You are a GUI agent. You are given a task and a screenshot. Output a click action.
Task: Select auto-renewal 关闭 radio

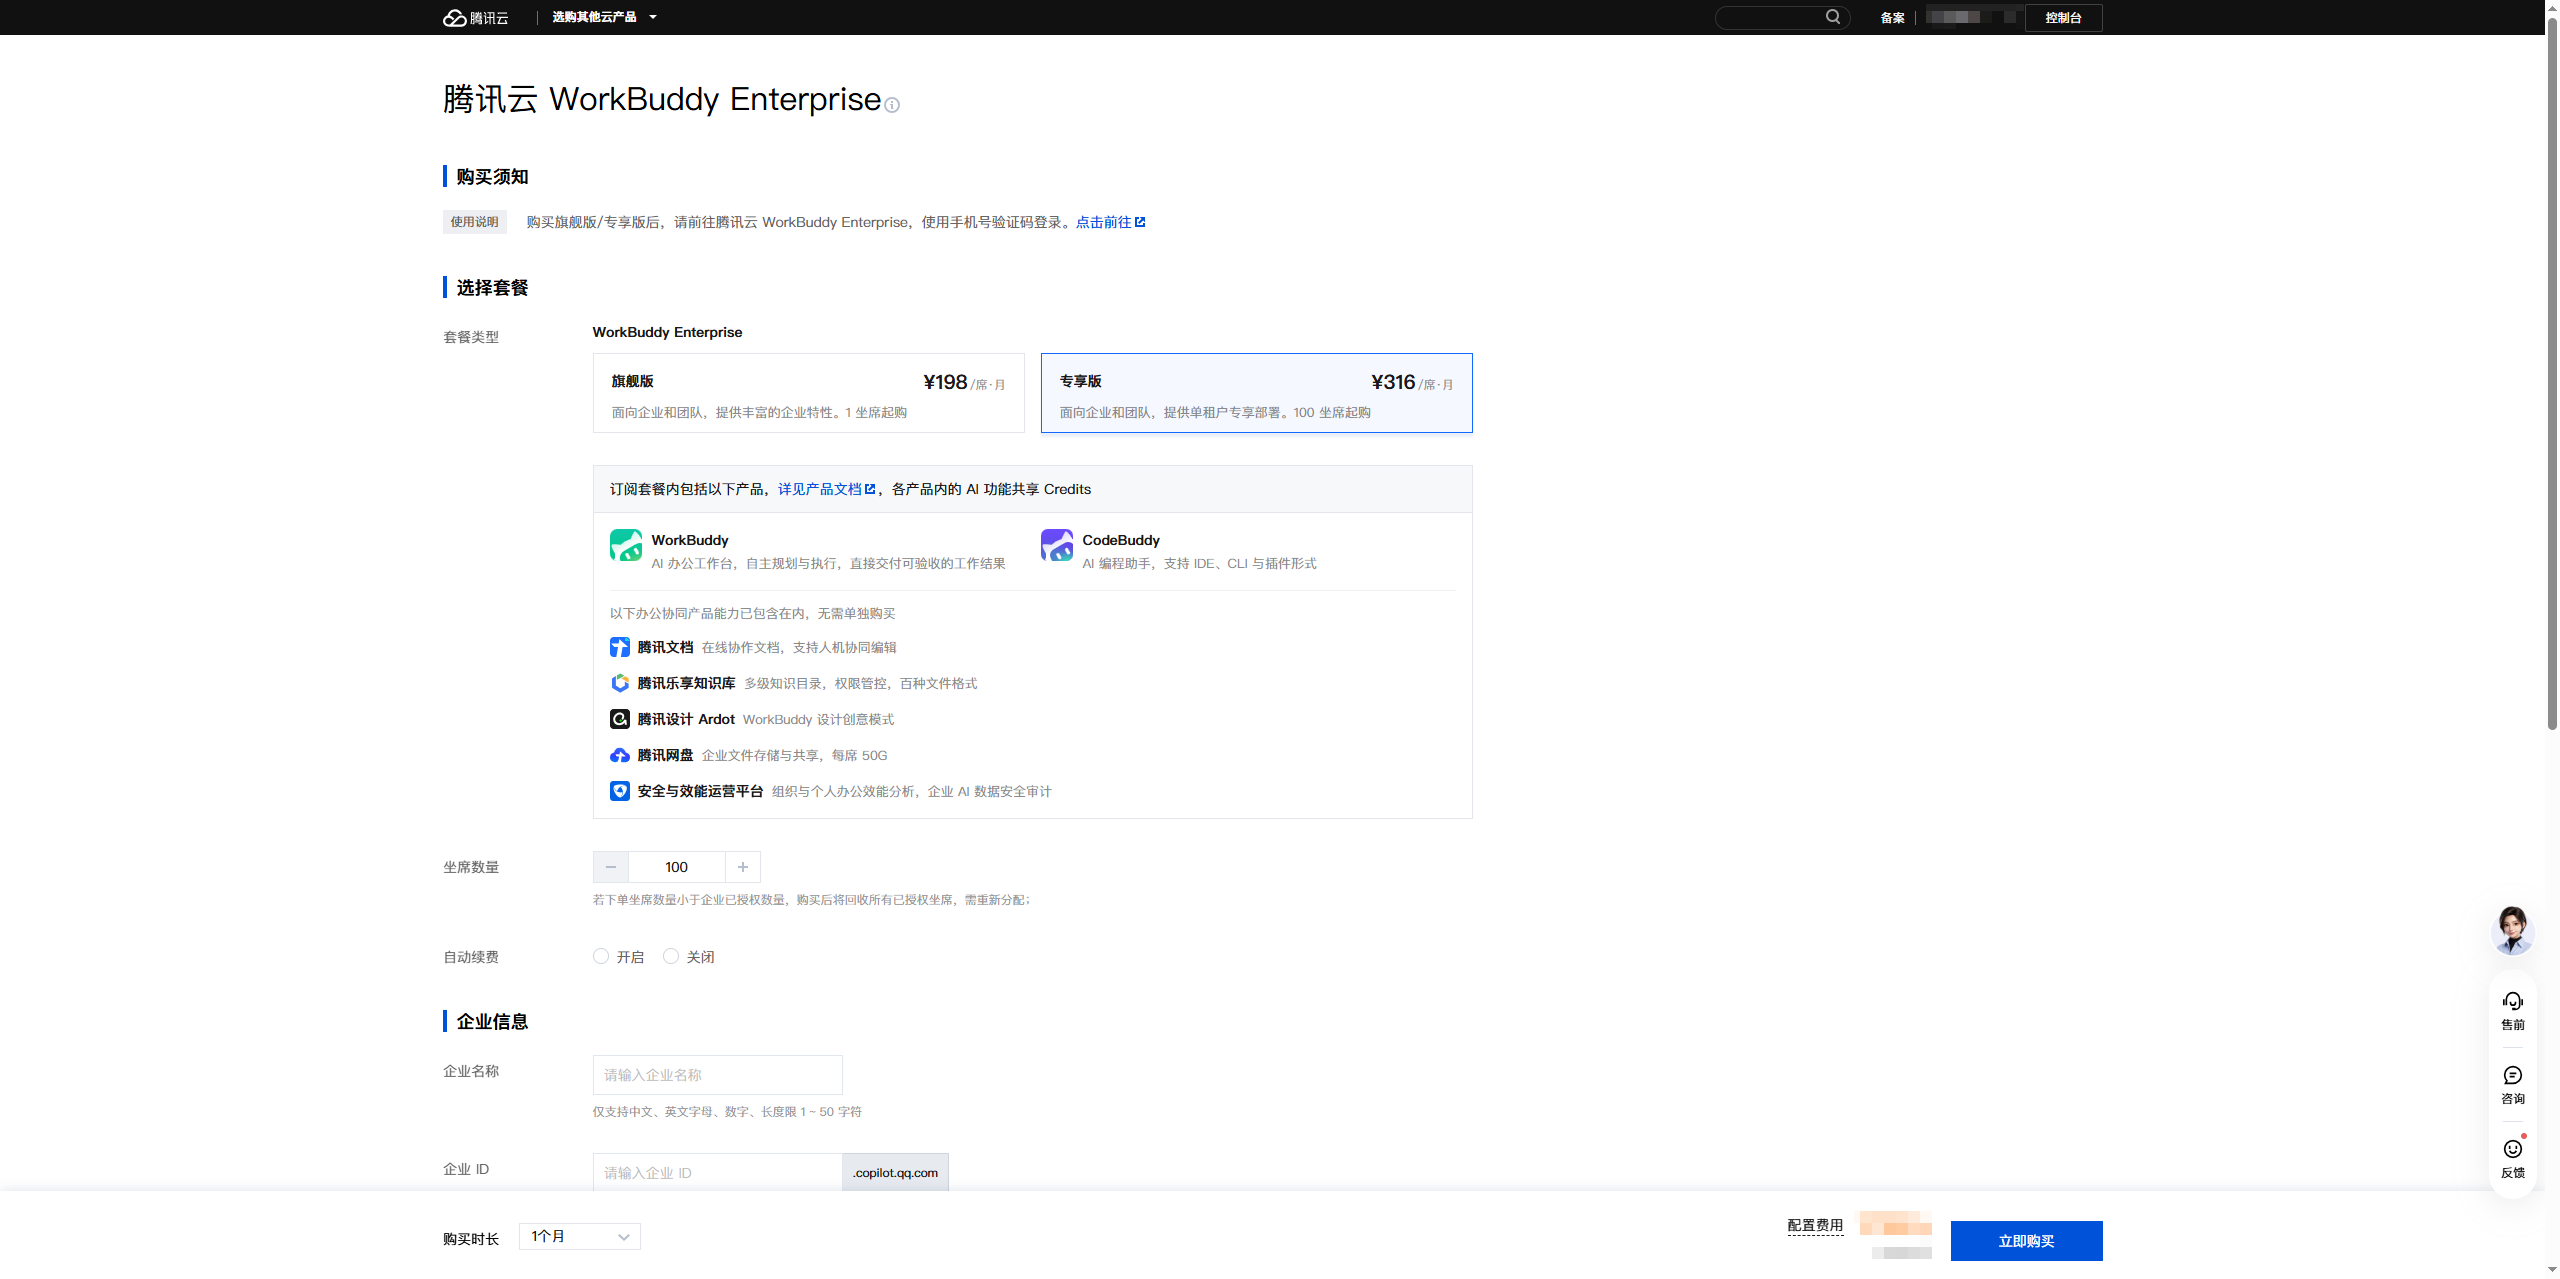point(671,956)
